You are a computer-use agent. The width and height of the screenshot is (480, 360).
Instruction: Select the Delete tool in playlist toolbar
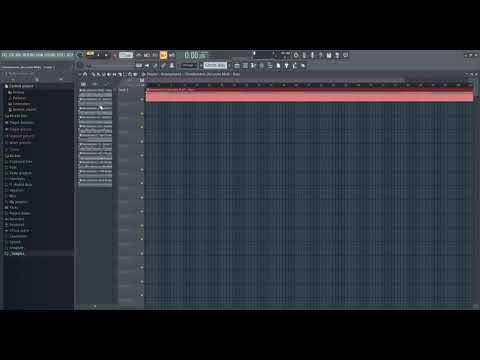click(x=104, y=74)
